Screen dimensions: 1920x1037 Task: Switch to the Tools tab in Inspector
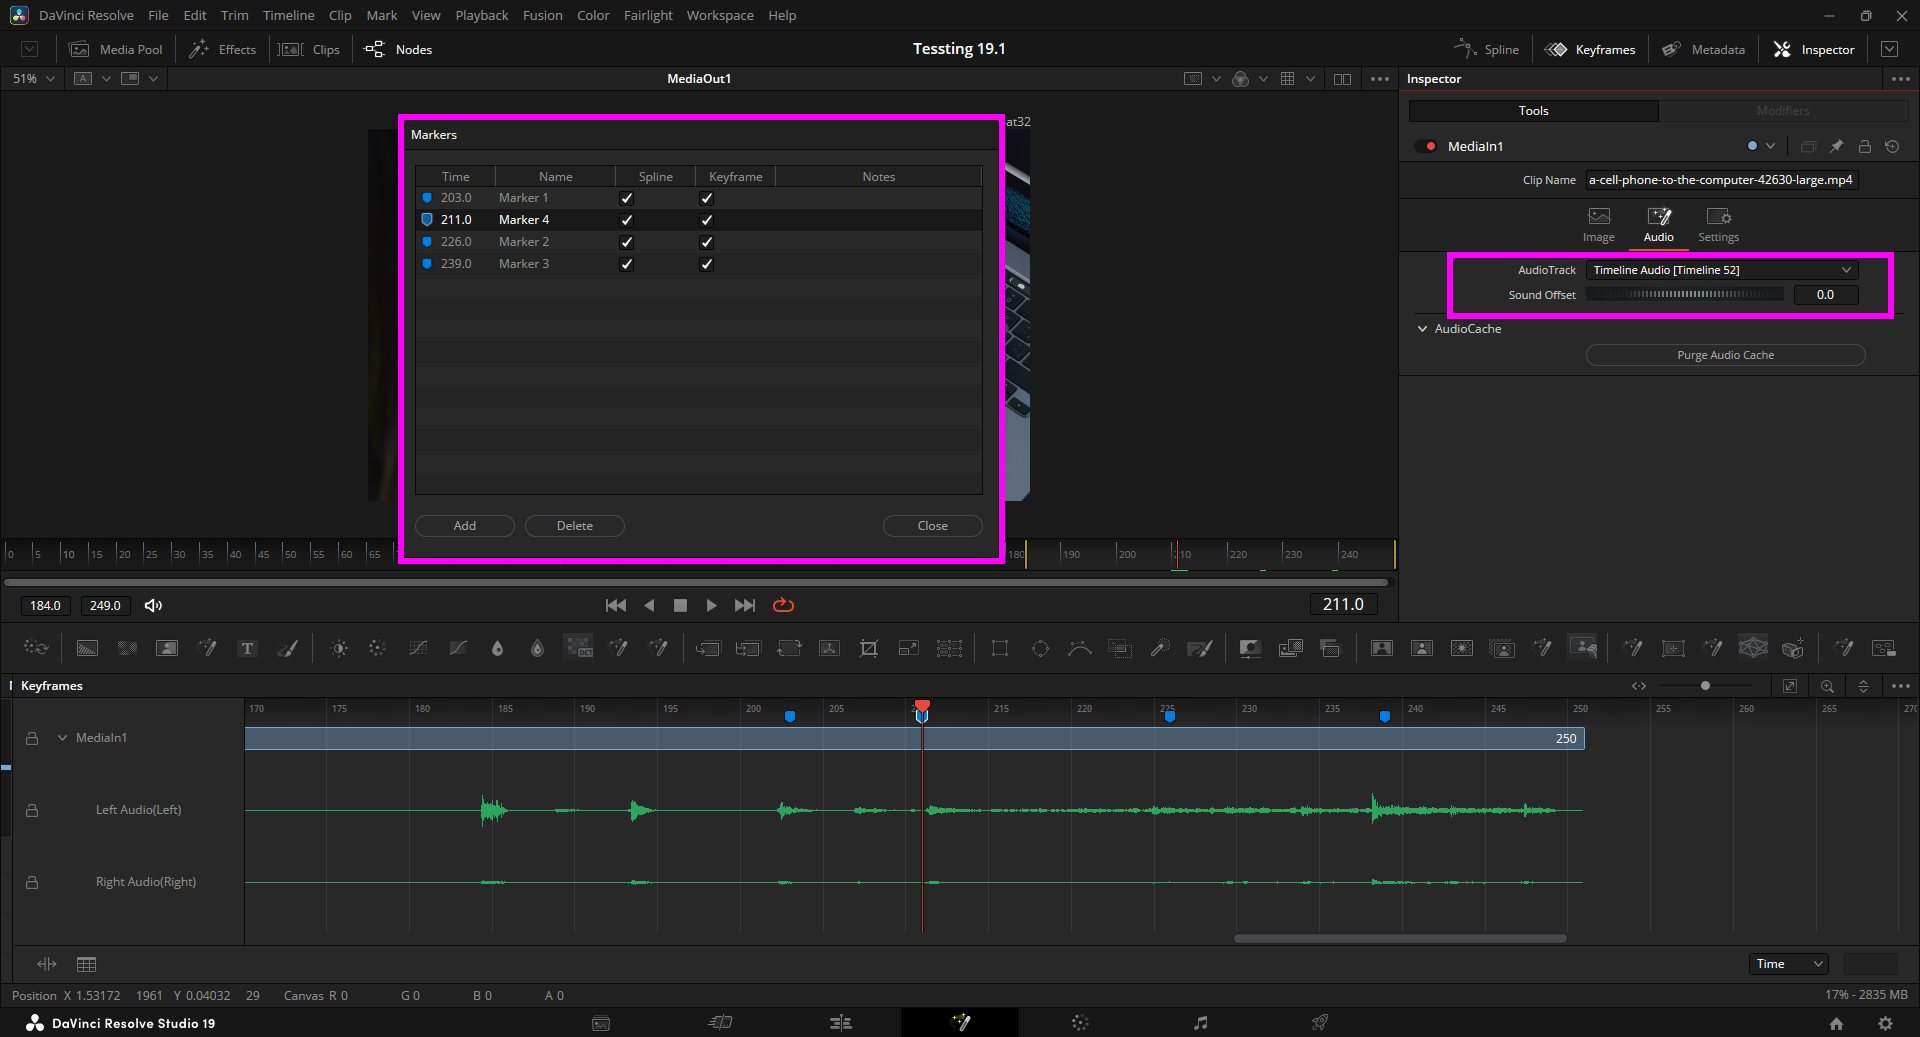pyautogui.click(x=1533, y=111)
